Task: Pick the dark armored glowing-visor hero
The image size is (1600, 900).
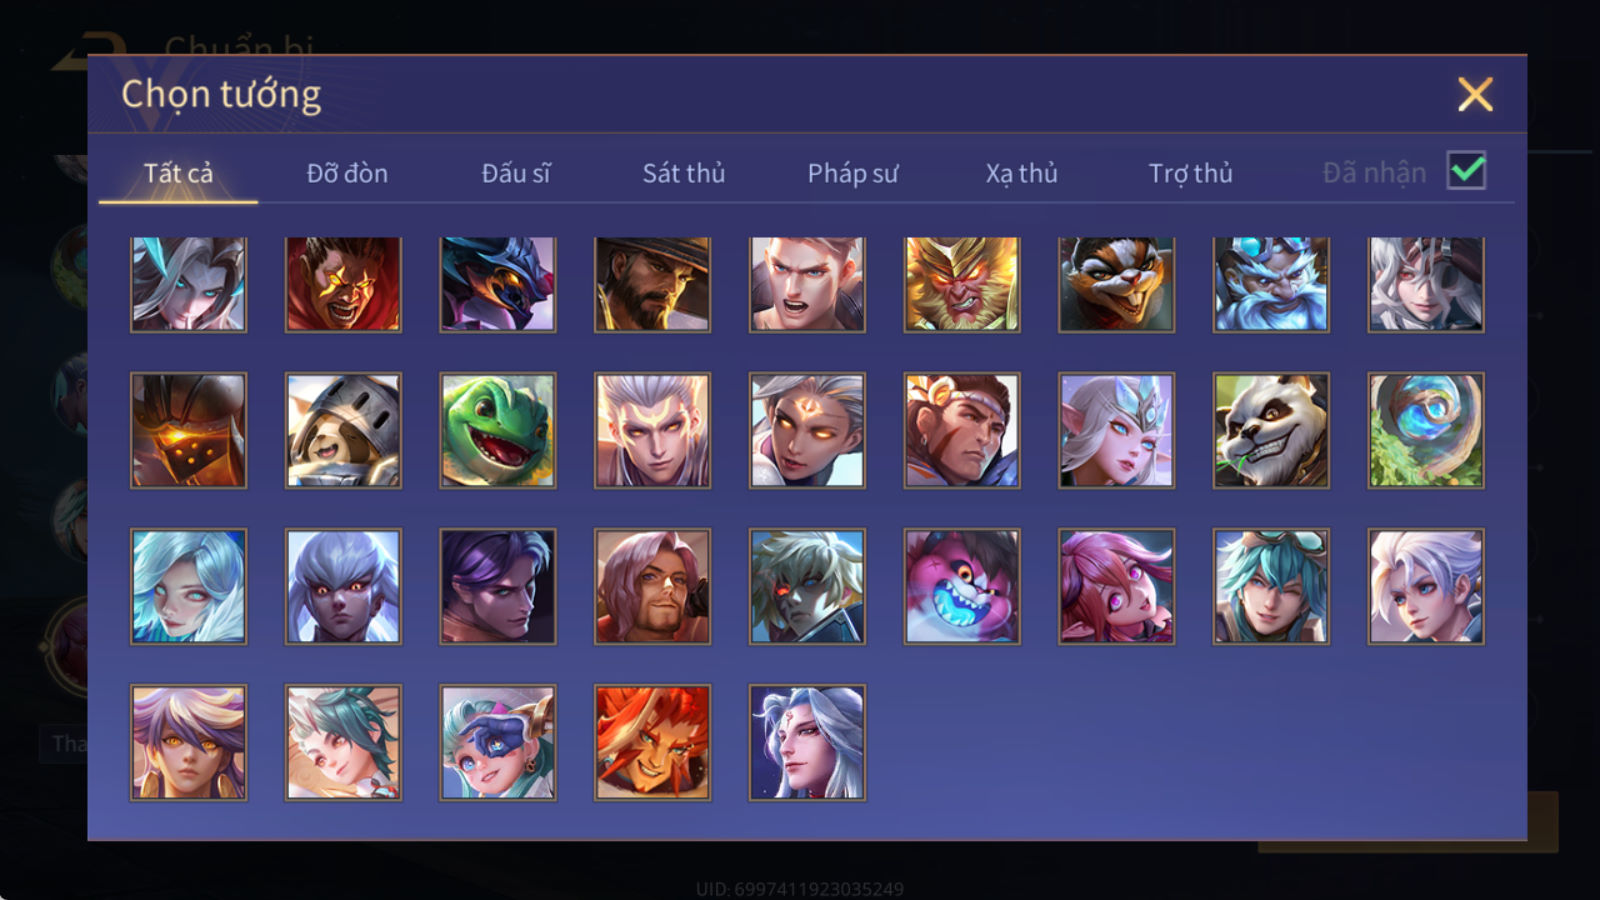Action: click(188, 431)
